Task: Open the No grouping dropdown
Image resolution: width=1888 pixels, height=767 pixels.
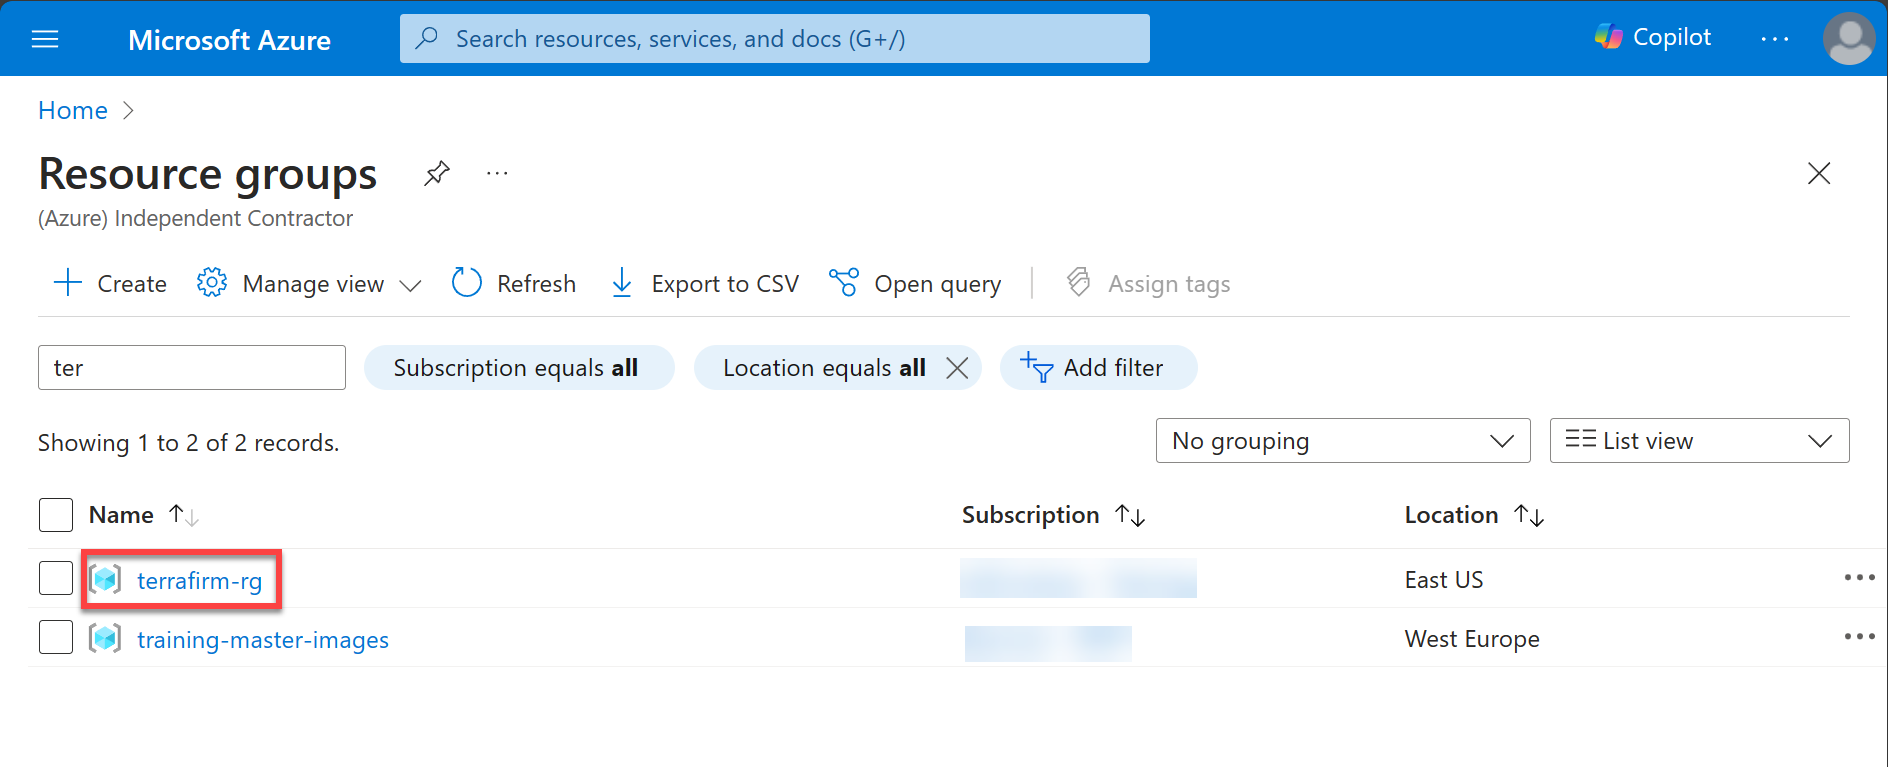Action: pos(1342,441)
